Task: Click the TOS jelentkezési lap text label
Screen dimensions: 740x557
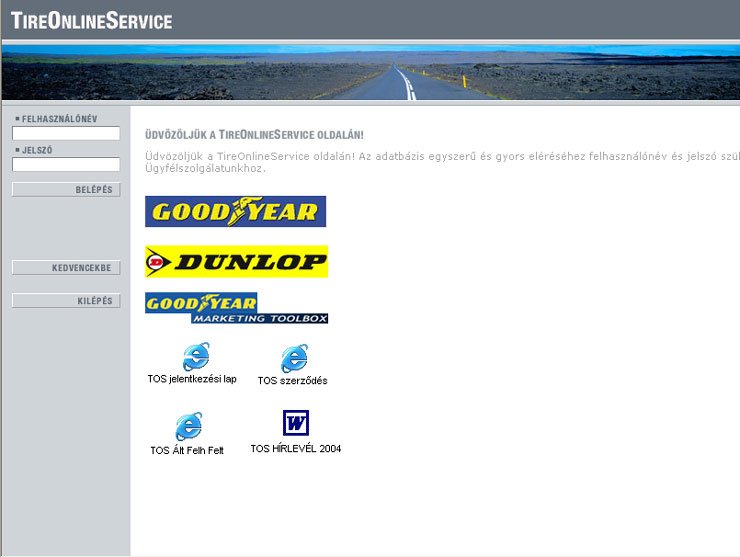Action: (192, 379)
